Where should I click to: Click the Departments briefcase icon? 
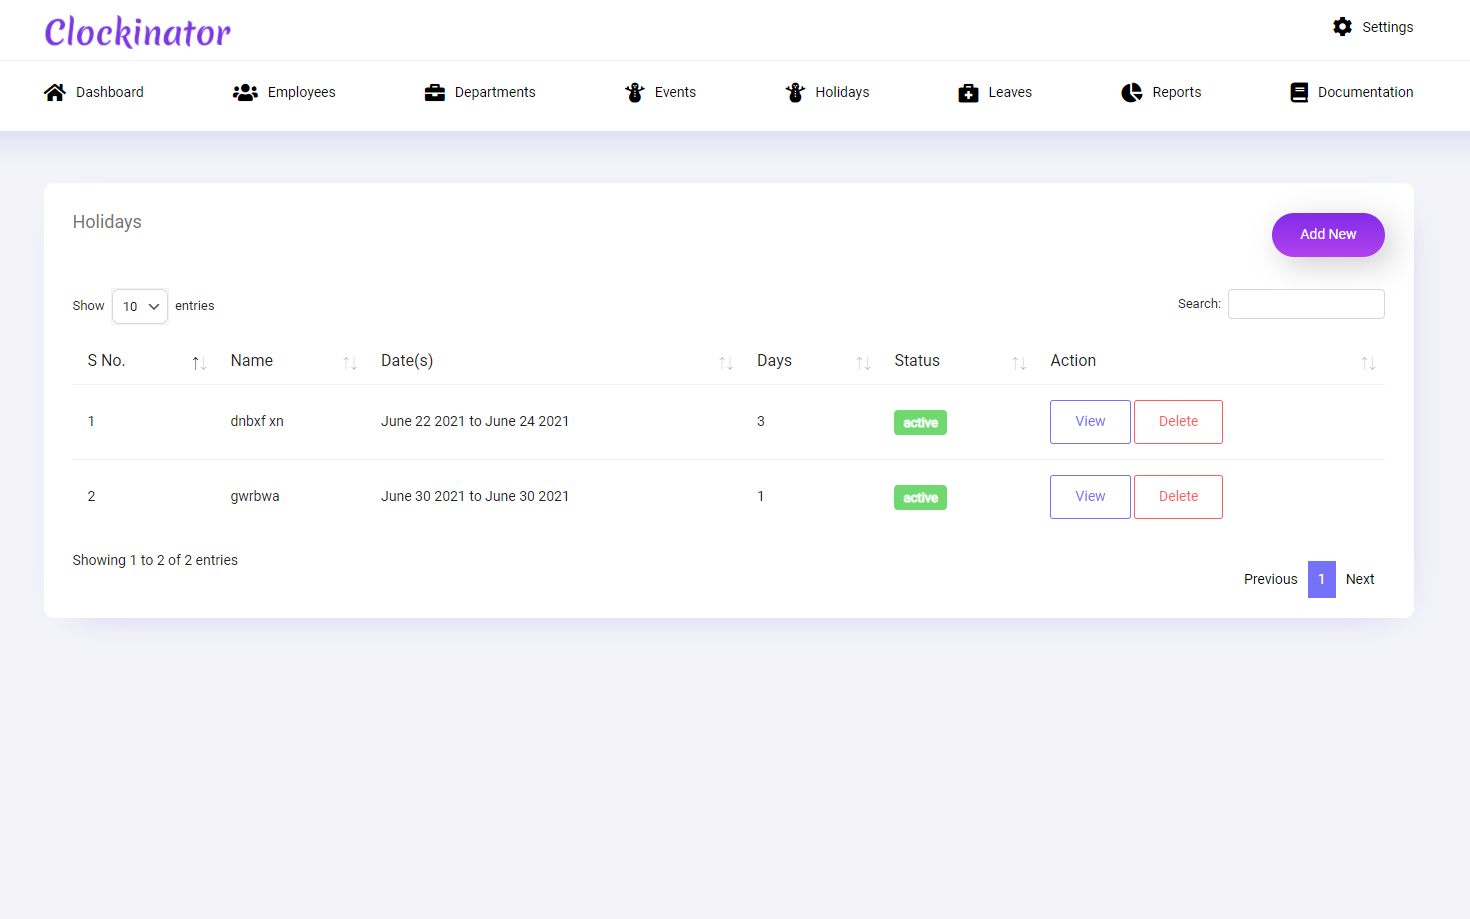coord(434,92)
